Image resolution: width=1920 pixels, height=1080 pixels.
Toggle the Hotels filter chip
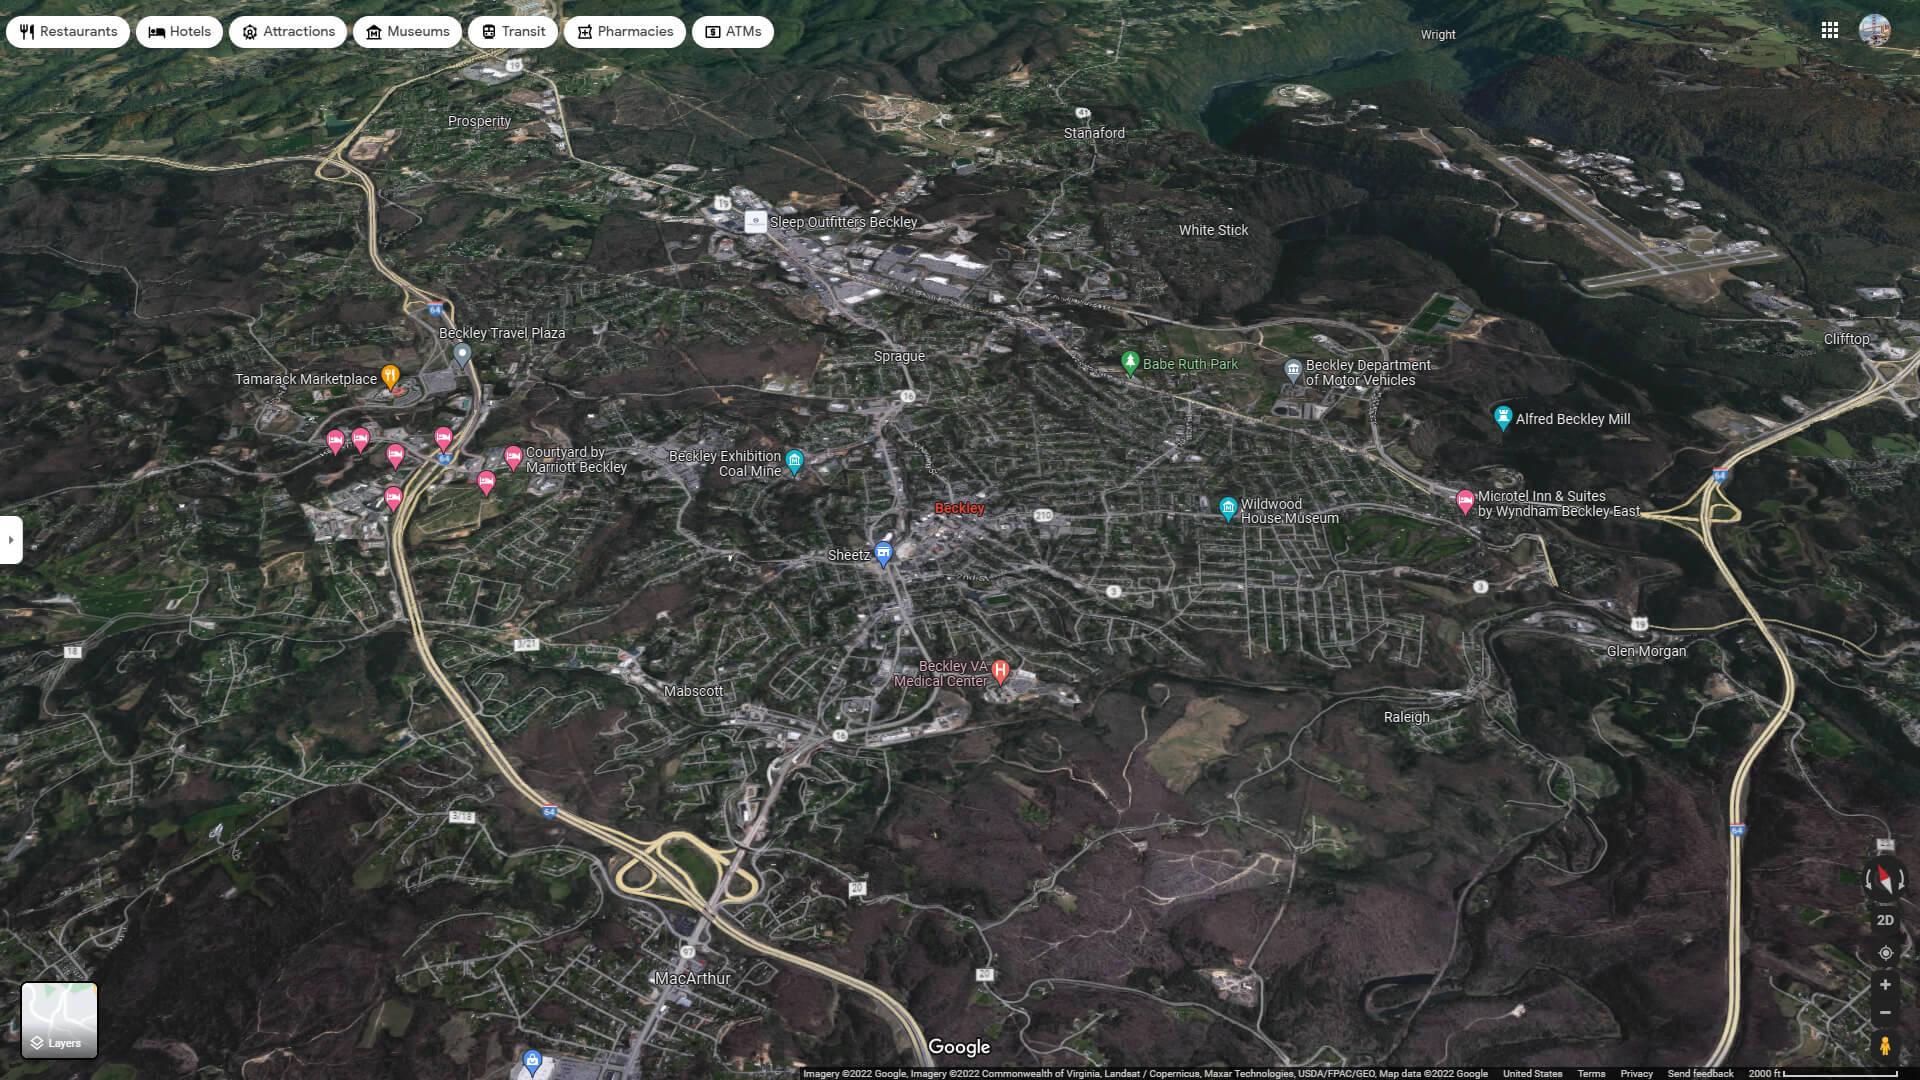click(179, 31)
